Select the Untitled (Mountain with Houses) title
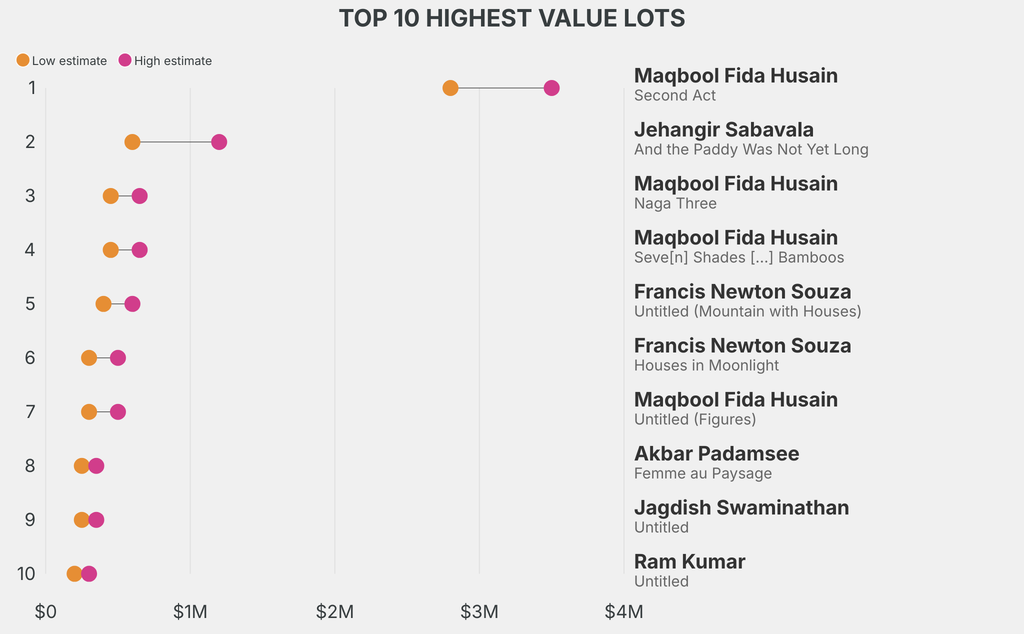Screen dimensions: 1024x634 pos(747,311)
